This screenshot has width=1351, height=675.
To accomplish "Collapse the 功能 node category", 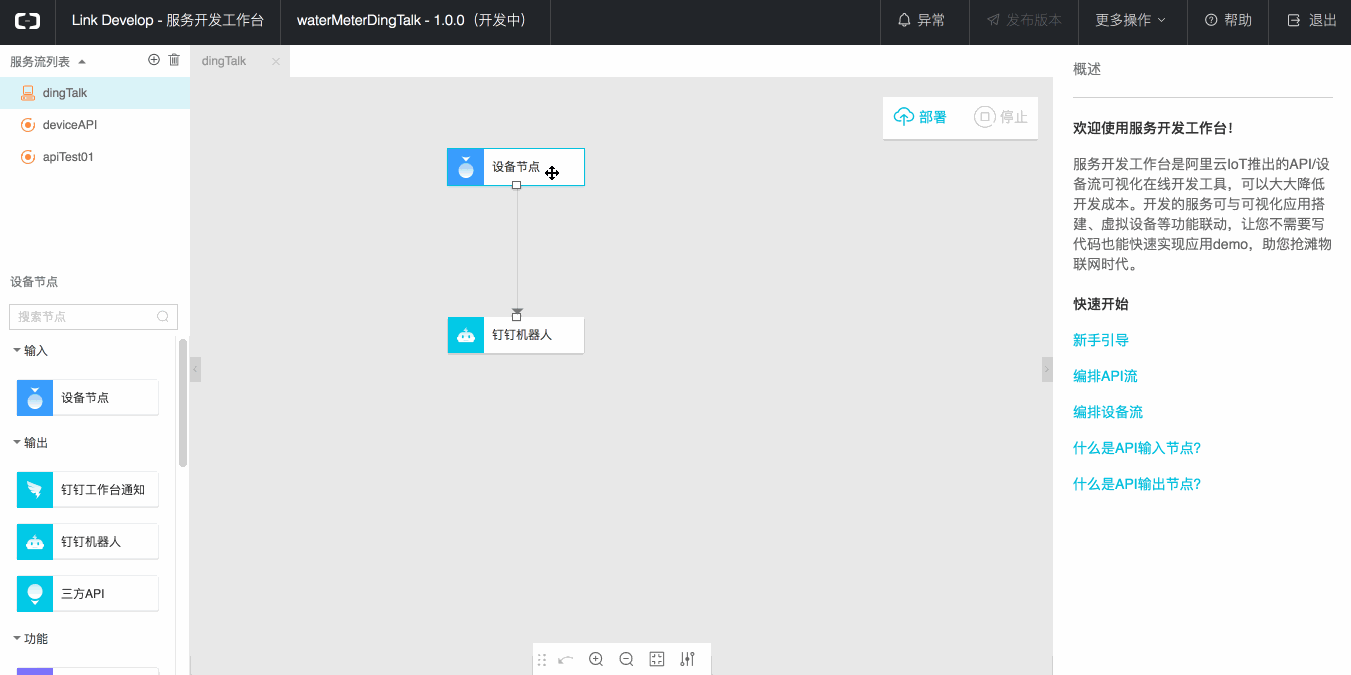I will coord(18,638).
